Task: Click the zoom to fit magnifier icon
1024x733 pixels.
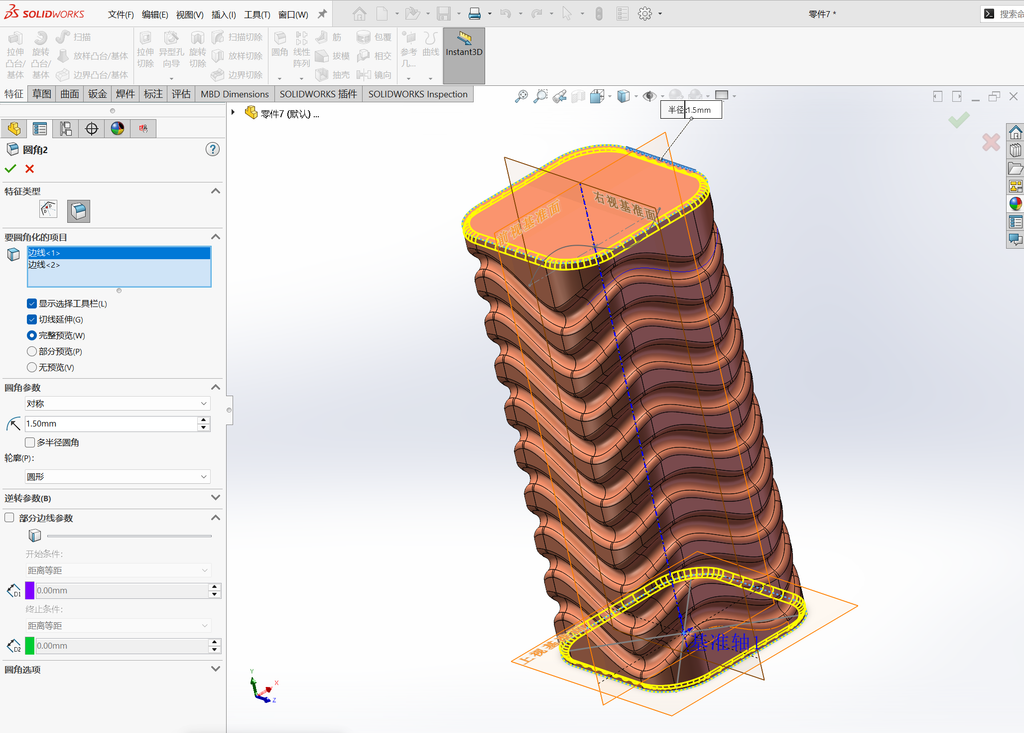Action: point(521,97)
